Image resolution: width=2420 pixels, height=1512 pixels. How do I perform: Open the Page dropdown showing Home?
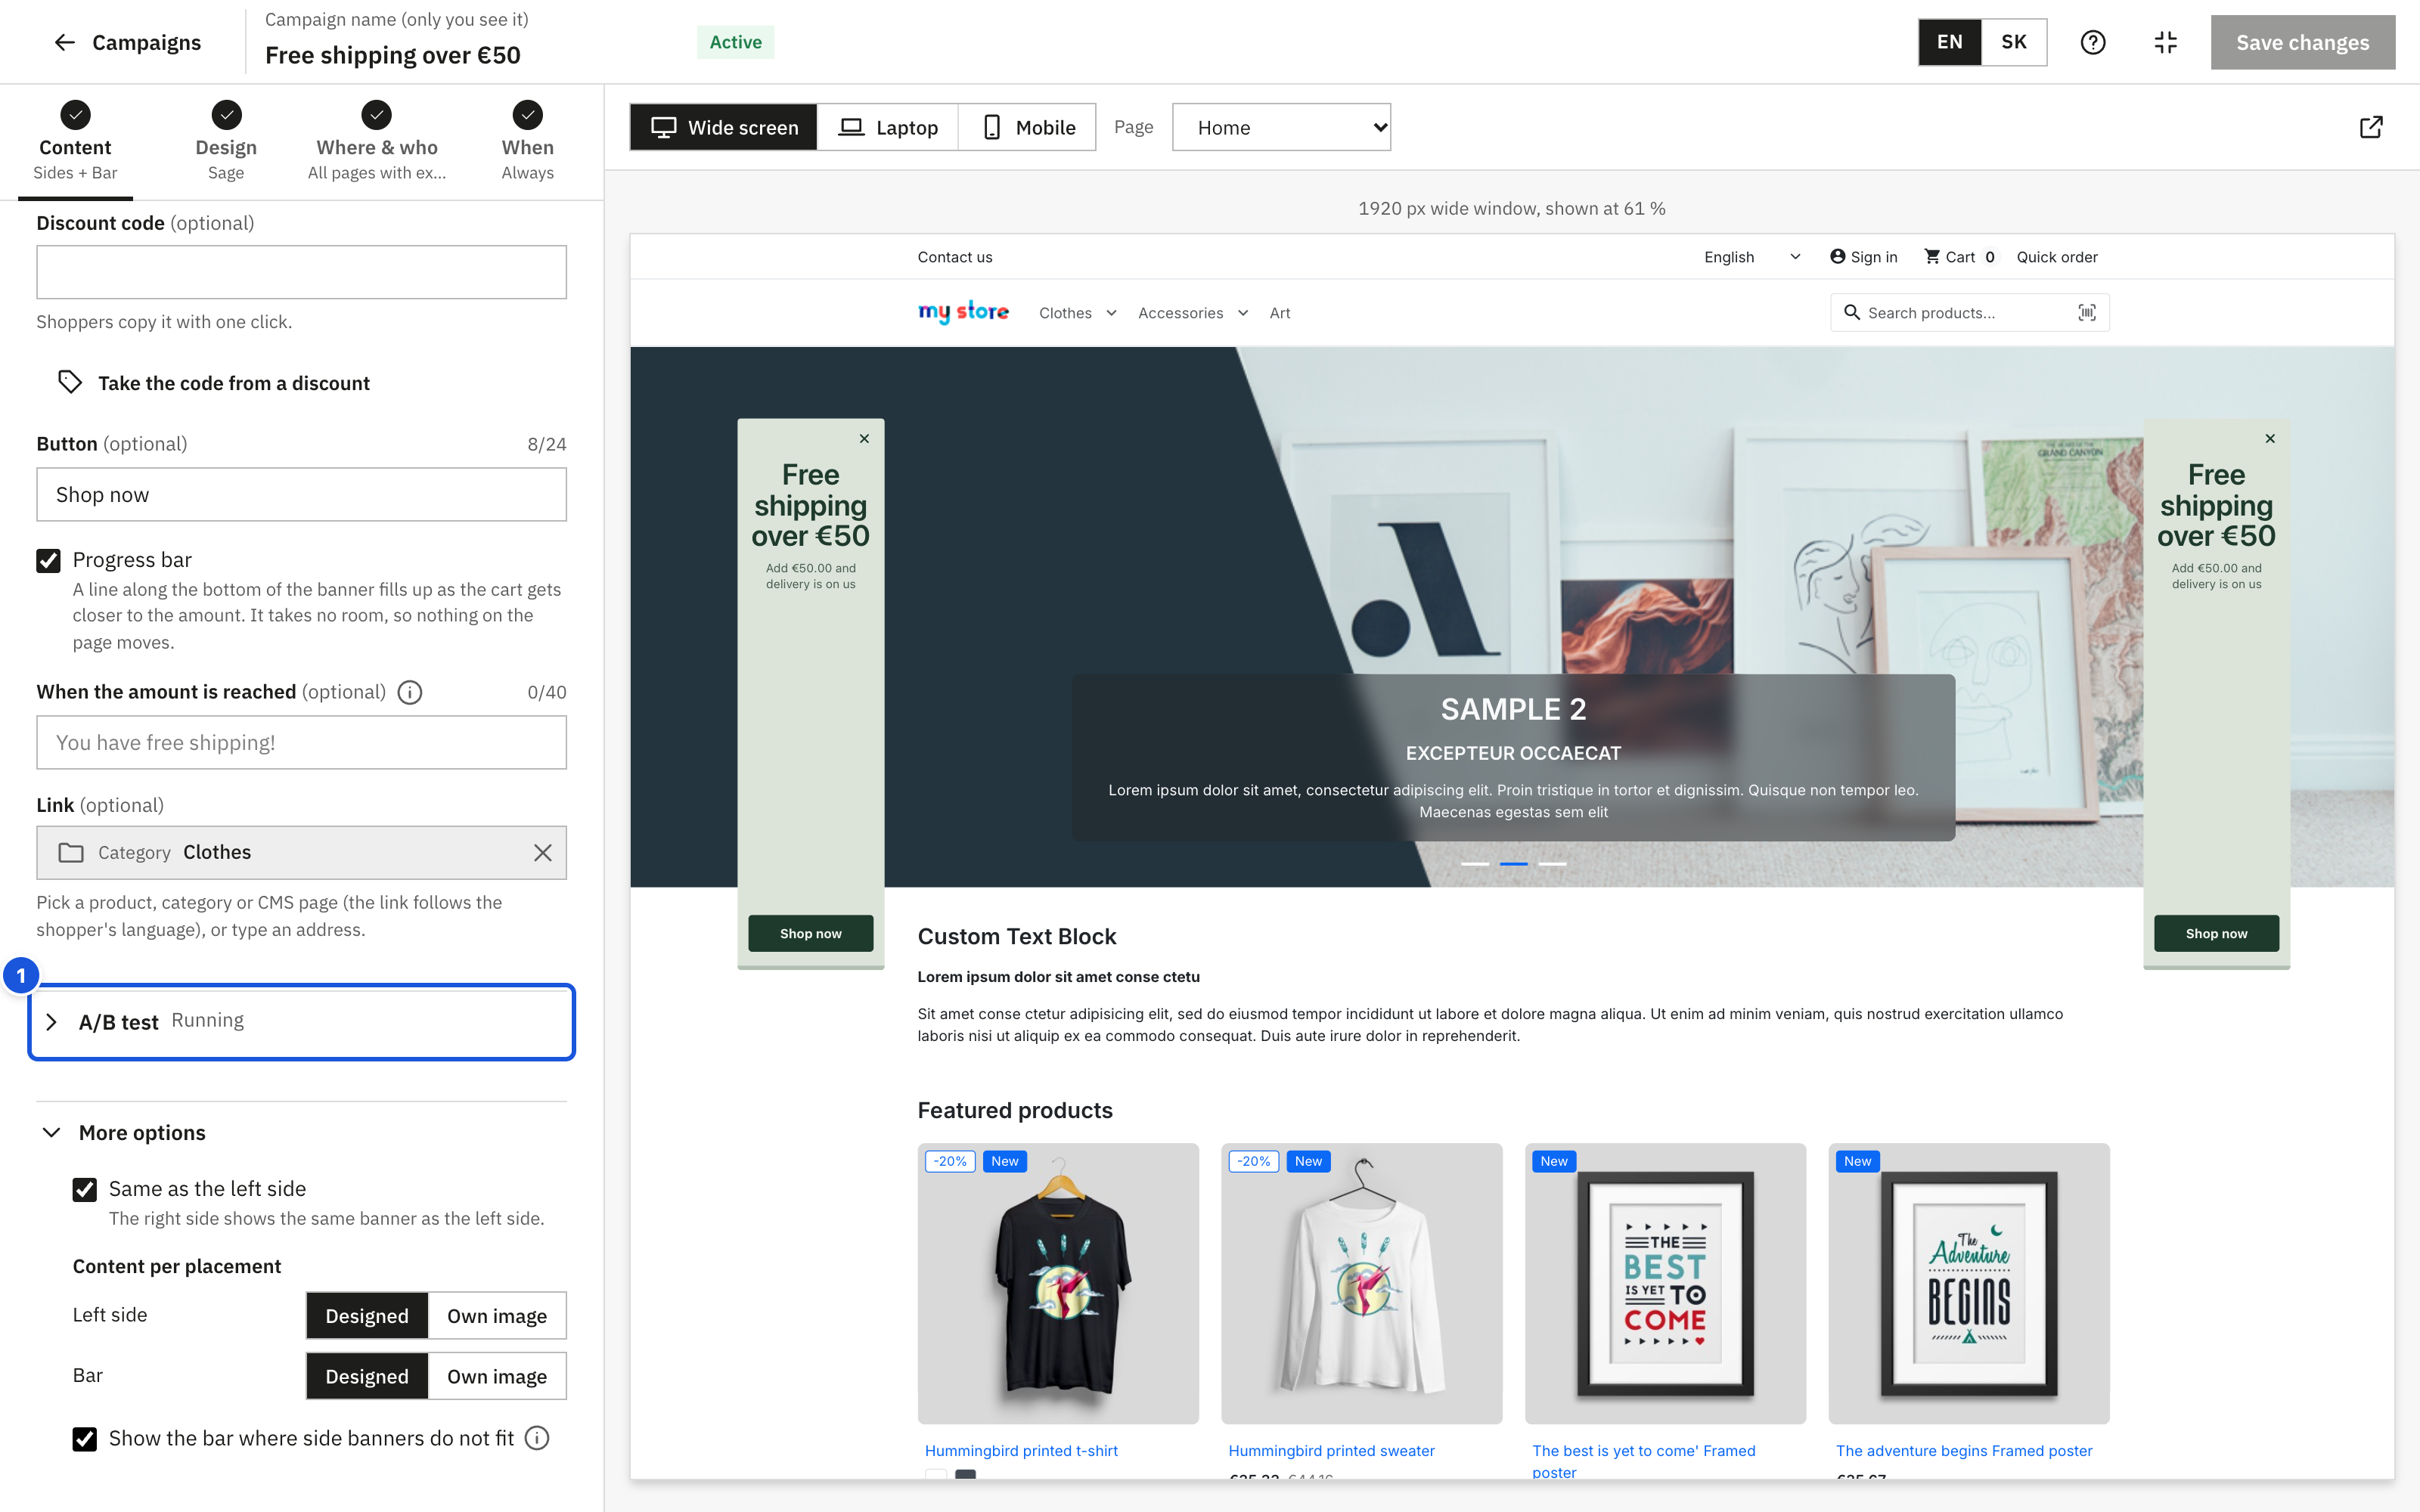coord(1281,127)
